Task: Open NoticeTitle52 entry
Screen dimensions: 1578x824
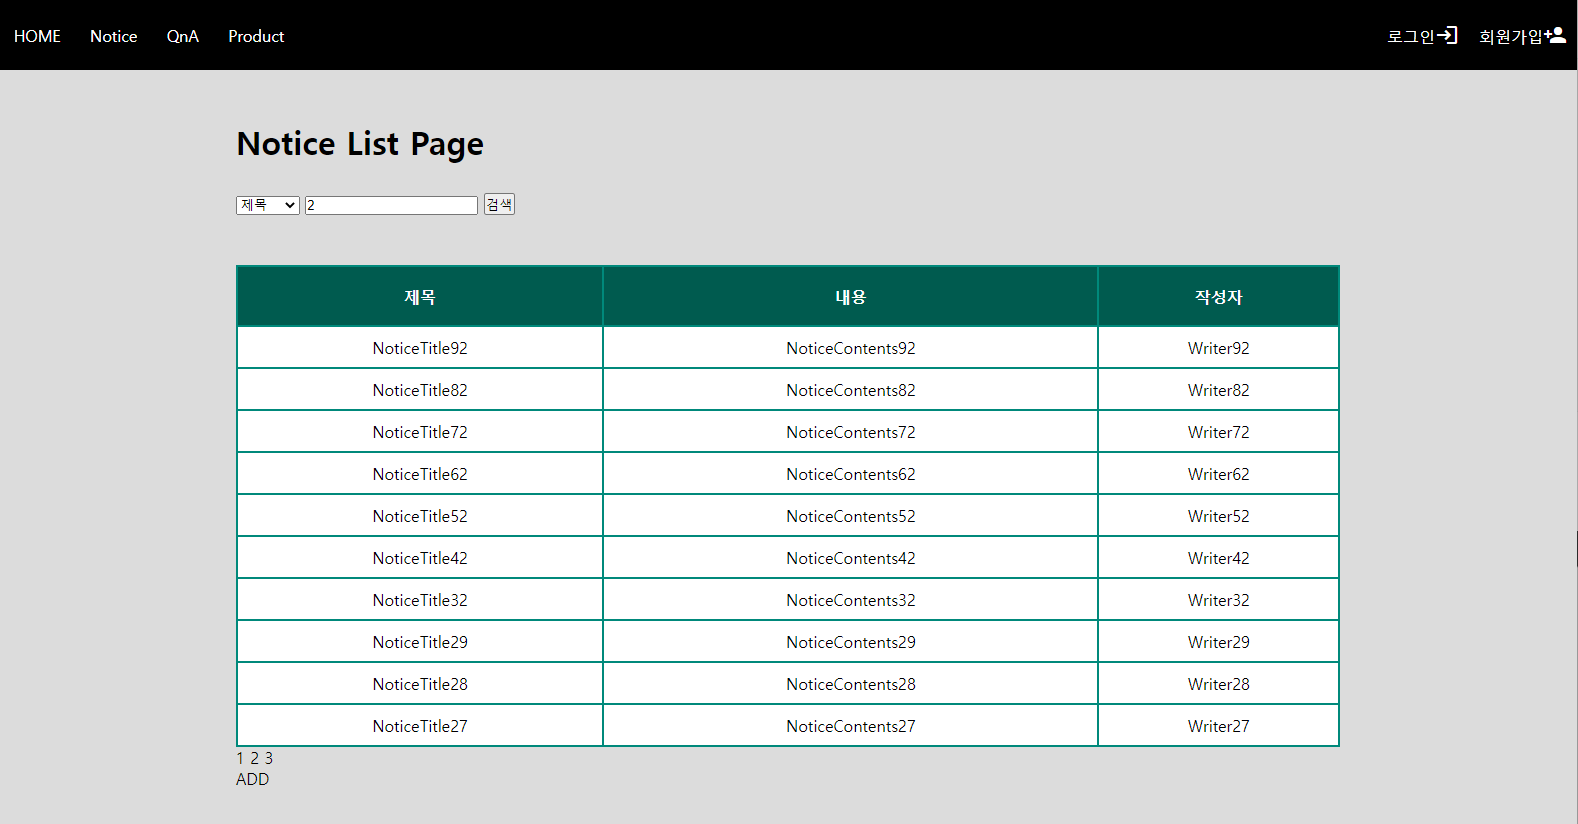Action: [420, 516]
